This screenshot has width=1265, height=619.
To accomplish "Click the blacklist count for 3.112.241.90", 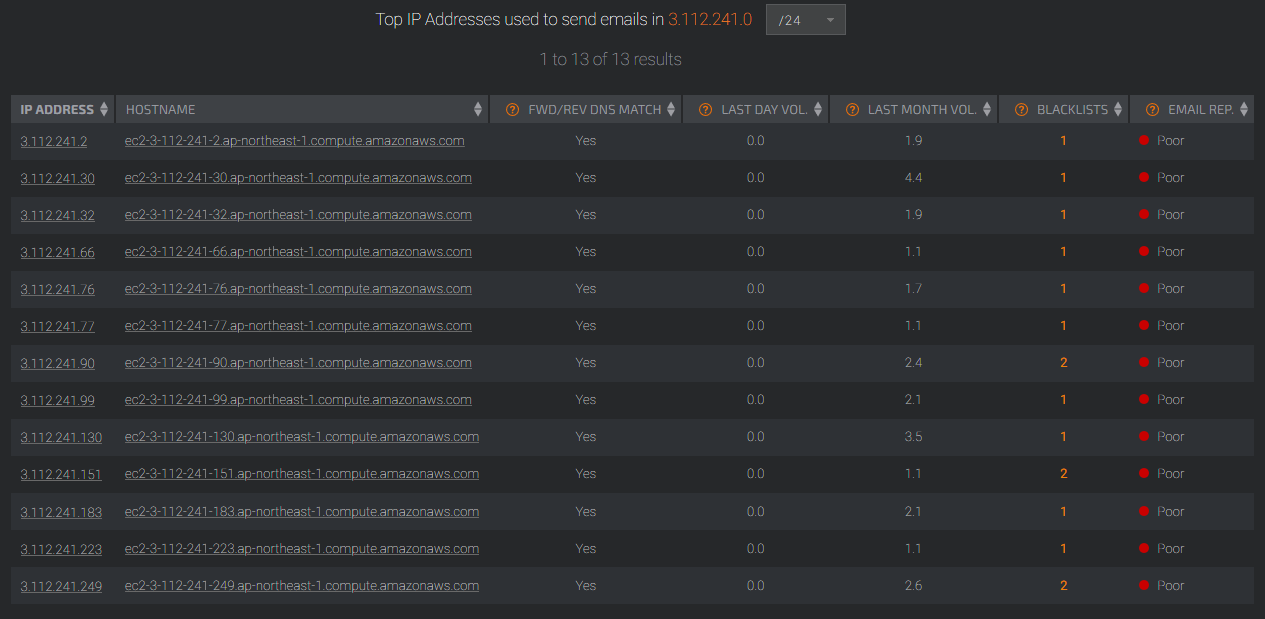I will (1064, 363).
